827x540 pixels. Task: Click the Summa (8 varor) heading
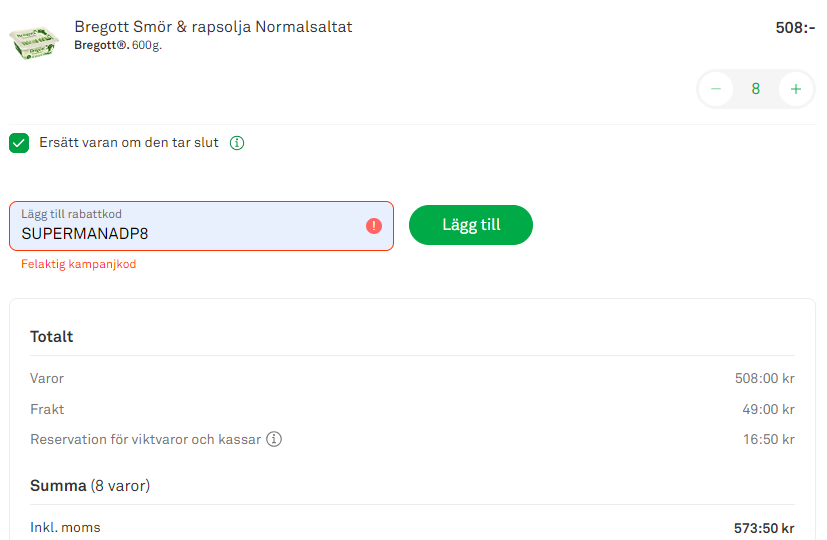click(90, 486)
